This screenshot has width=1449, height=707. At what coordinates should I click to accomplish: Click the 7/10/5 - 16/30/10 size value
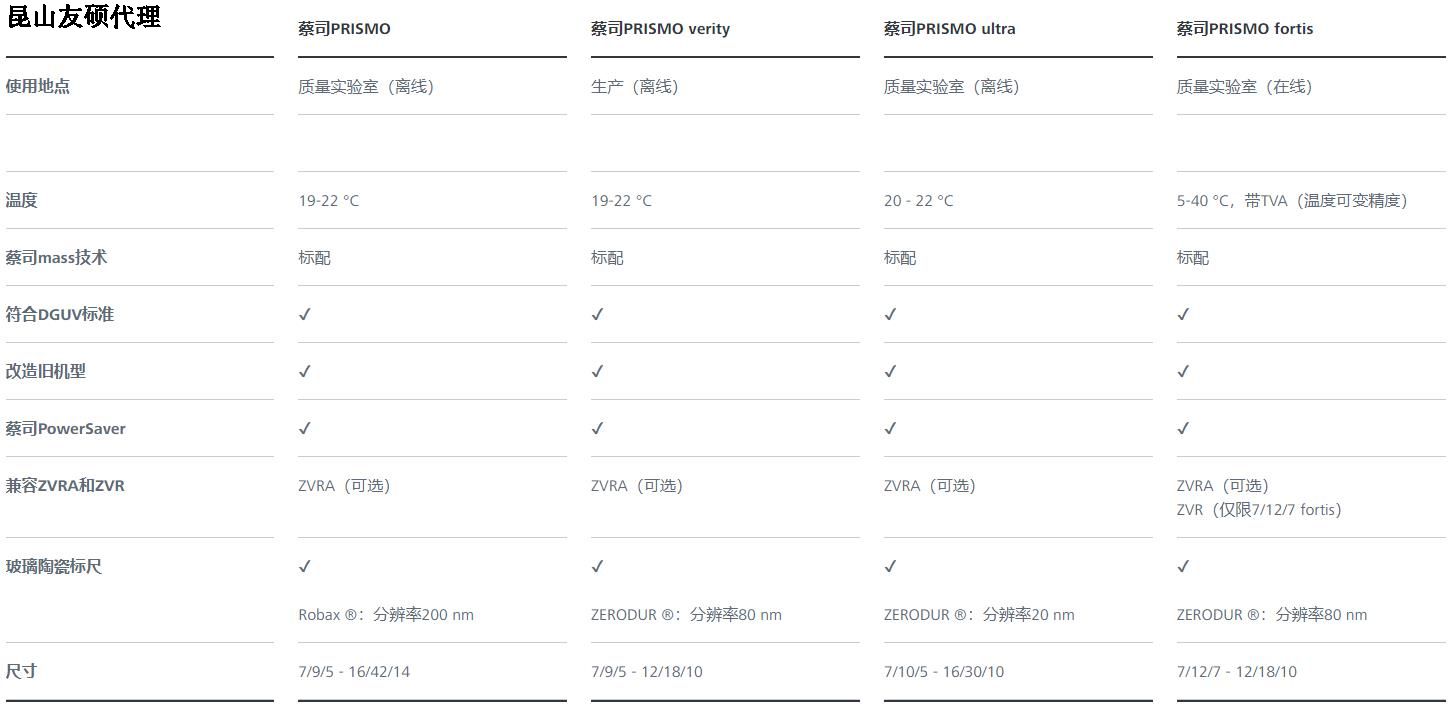click(x=944, y=672)
